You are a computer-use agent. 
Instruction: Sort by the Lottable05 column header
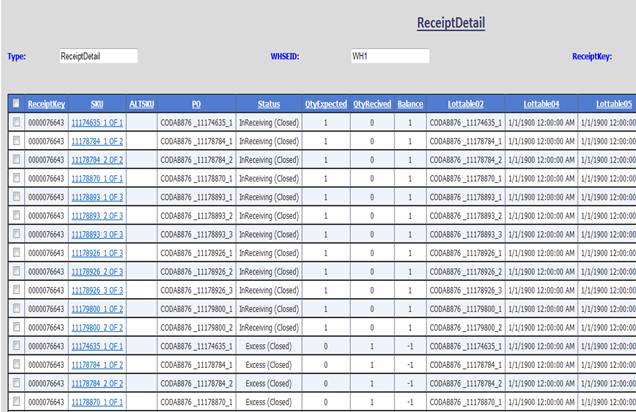614,105
